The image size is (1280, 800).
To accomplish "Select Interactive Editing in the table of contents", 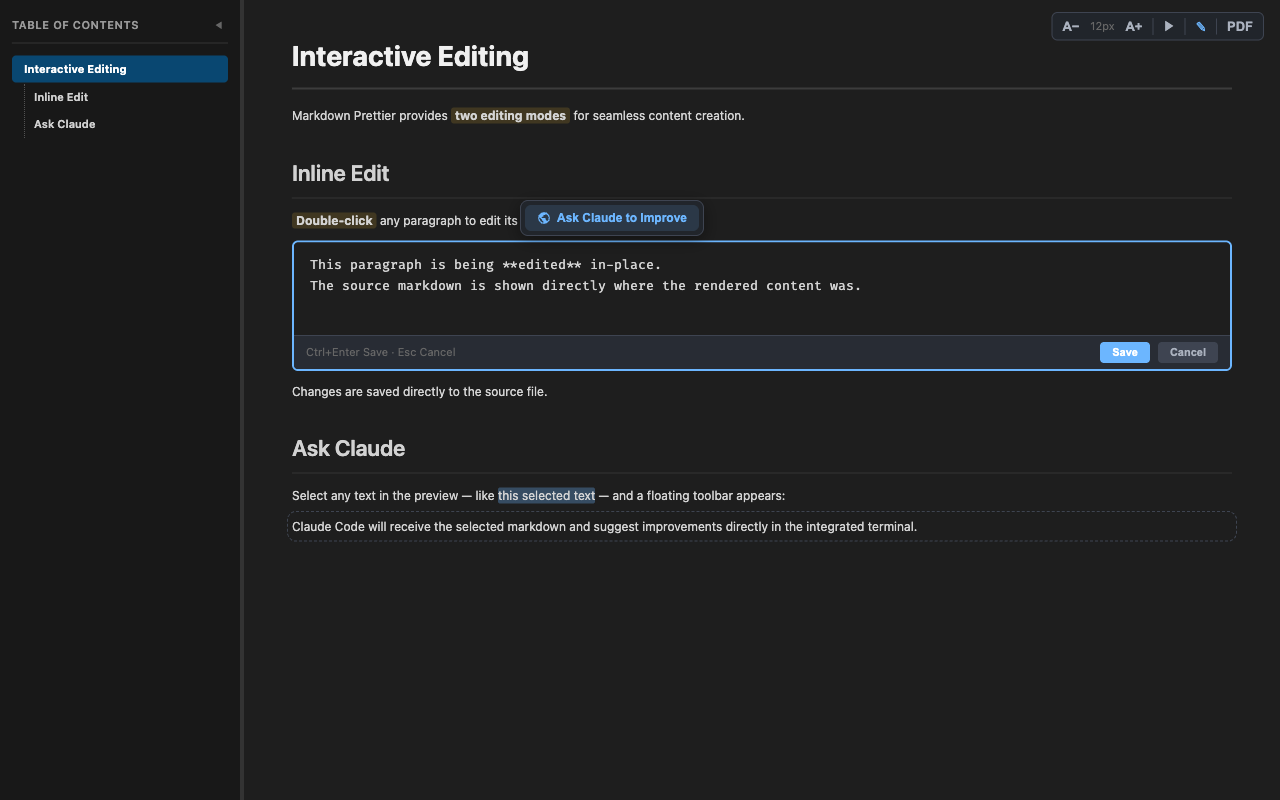I will [x=75, y=69].
